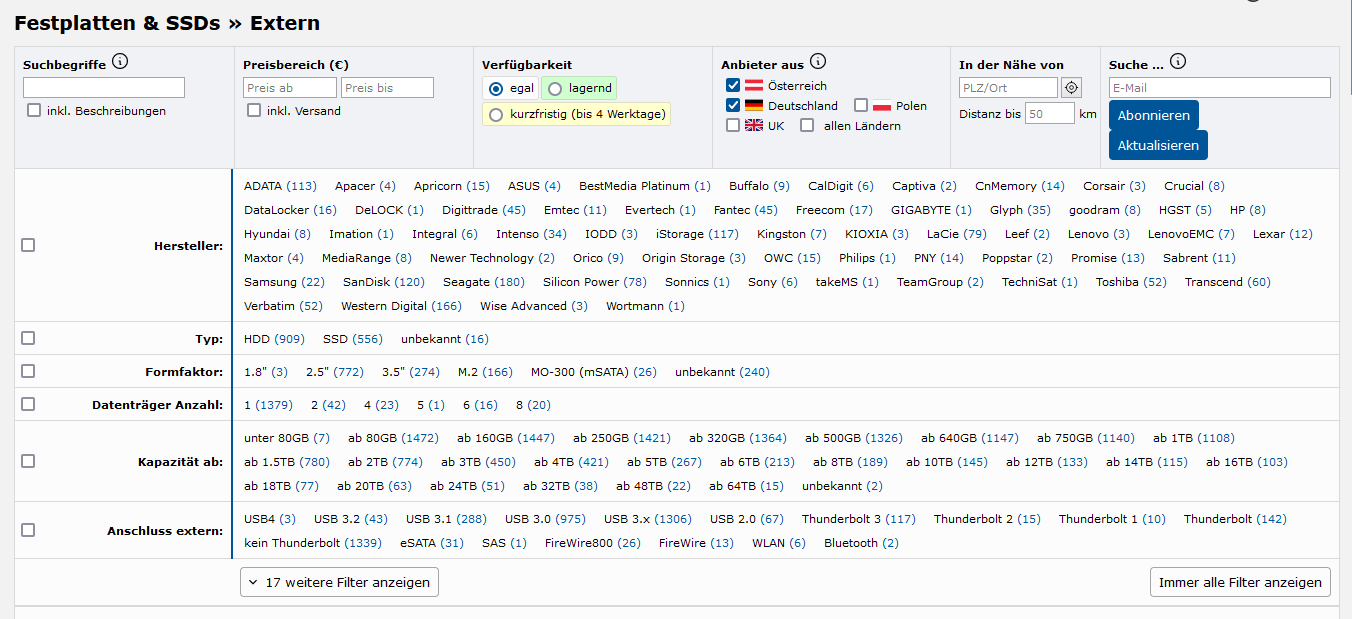
Task: Filter by manufacturer Seagate
Action: point(484,282)
